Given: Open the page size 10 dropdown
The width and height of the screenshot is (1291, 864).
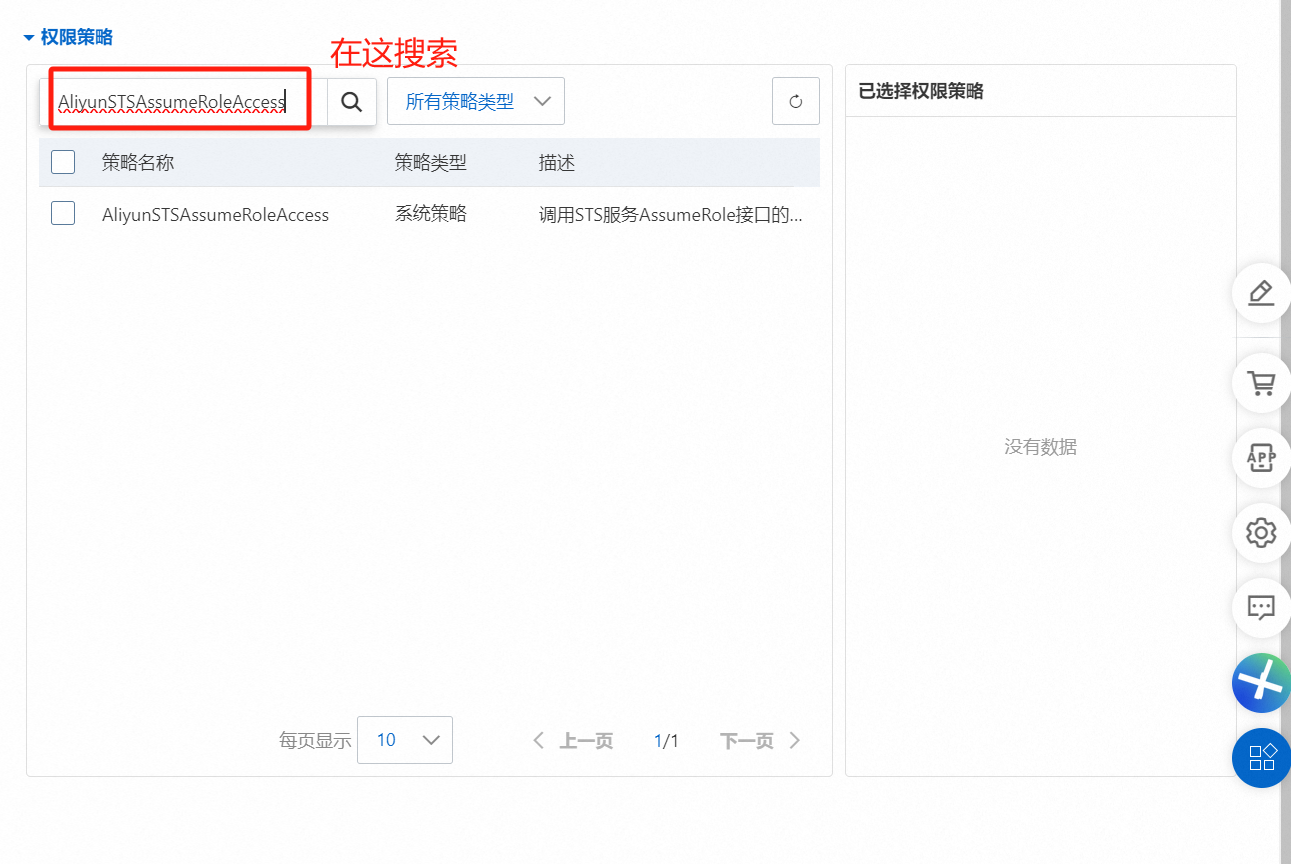Looking at the screenshot, I should click(405, 740).
